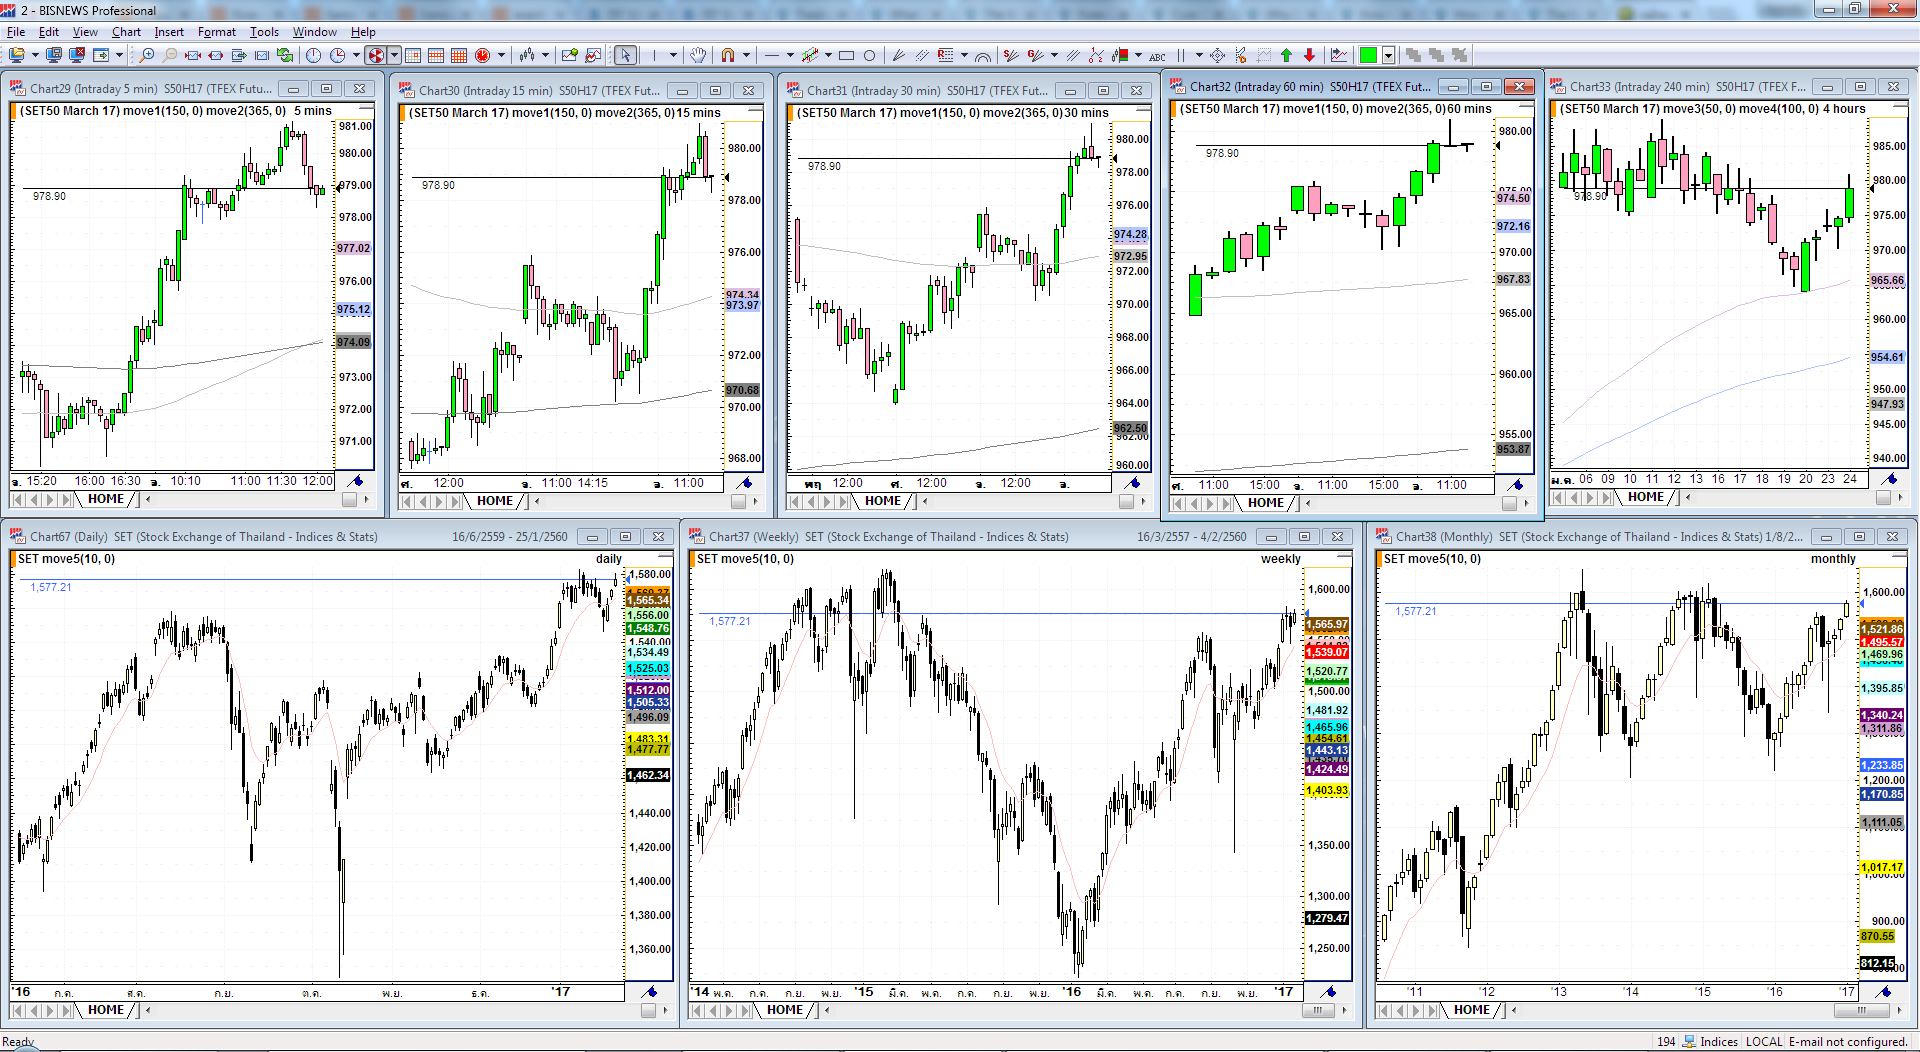This screenshot has width=1920, height=1052.
Task: Open the candlestick chart type dropdown
Action: pos(545,55)
